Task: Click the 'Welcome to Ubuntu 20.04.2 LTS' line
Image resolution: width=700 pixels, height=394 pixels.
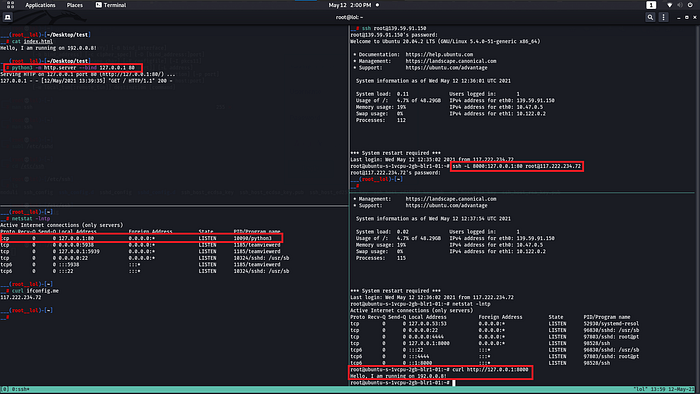Action: [445, 41]
